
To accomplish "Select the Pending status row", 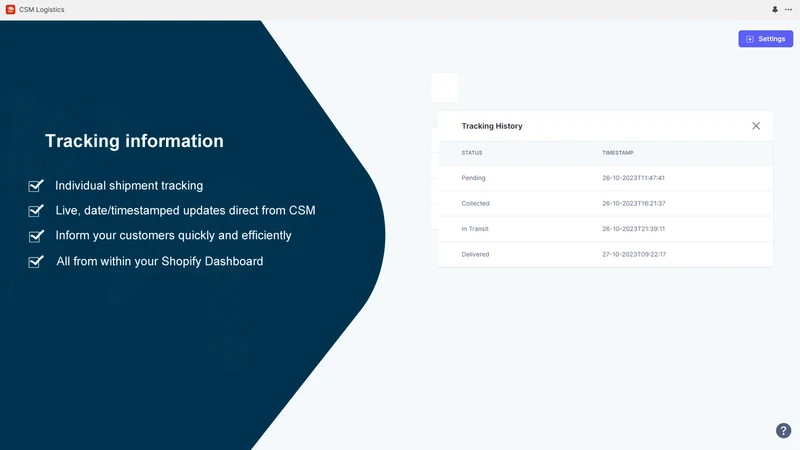I will pos(605,178).
